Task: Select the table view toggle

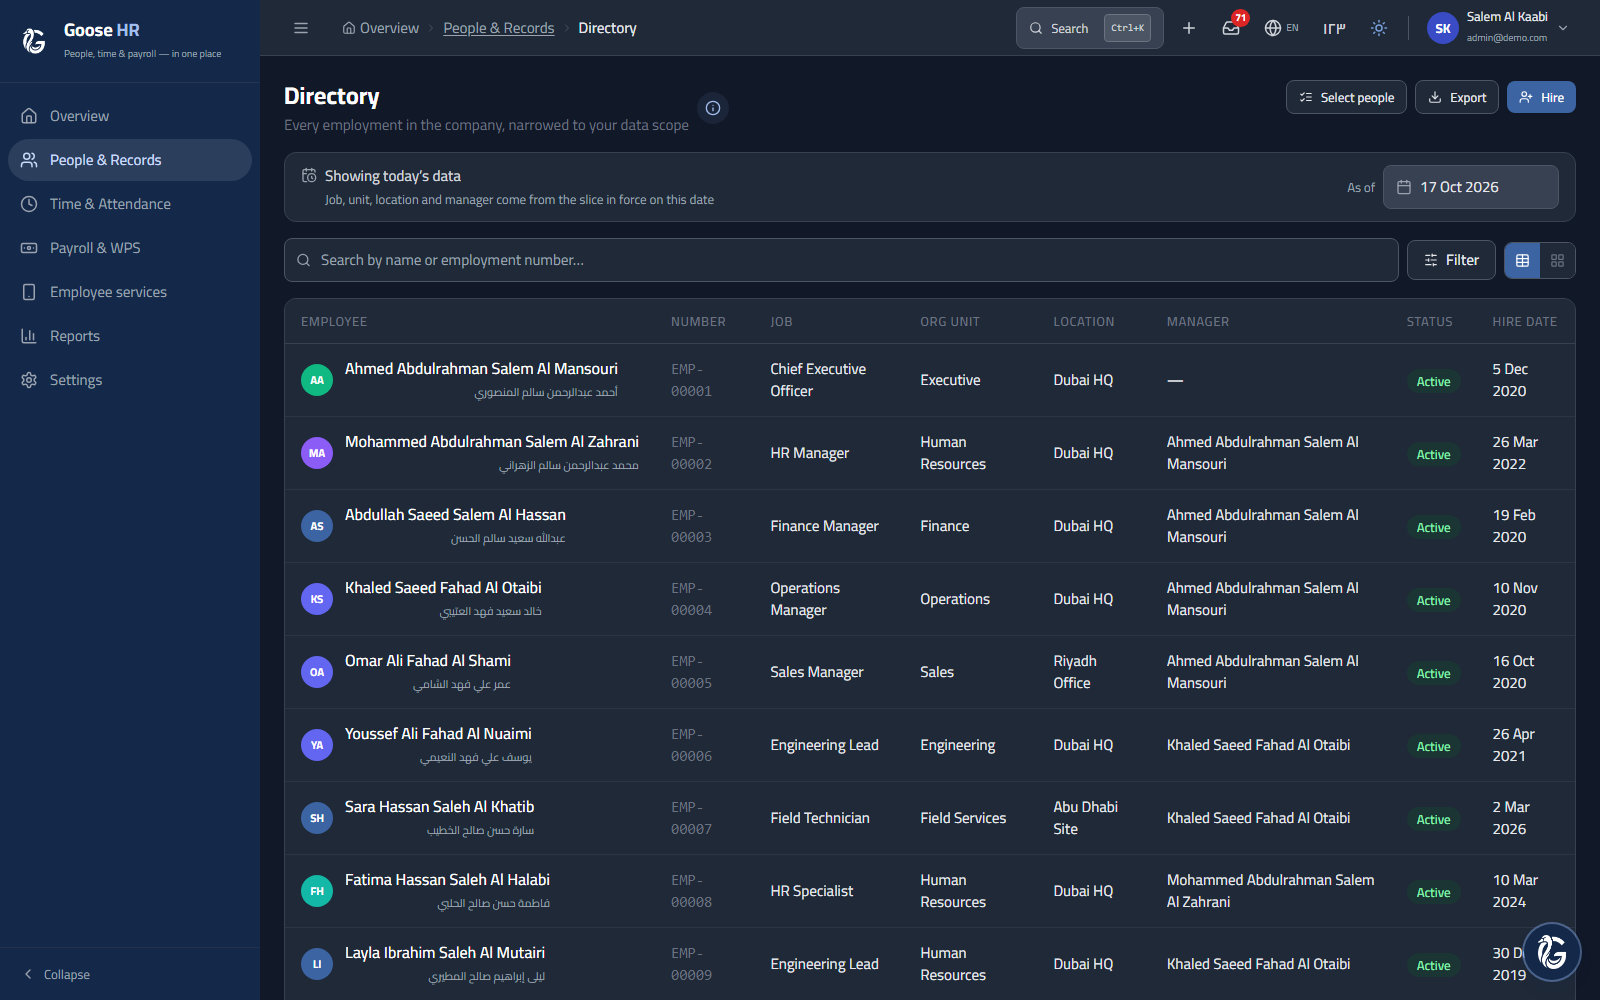Action: pos(1522,260)
